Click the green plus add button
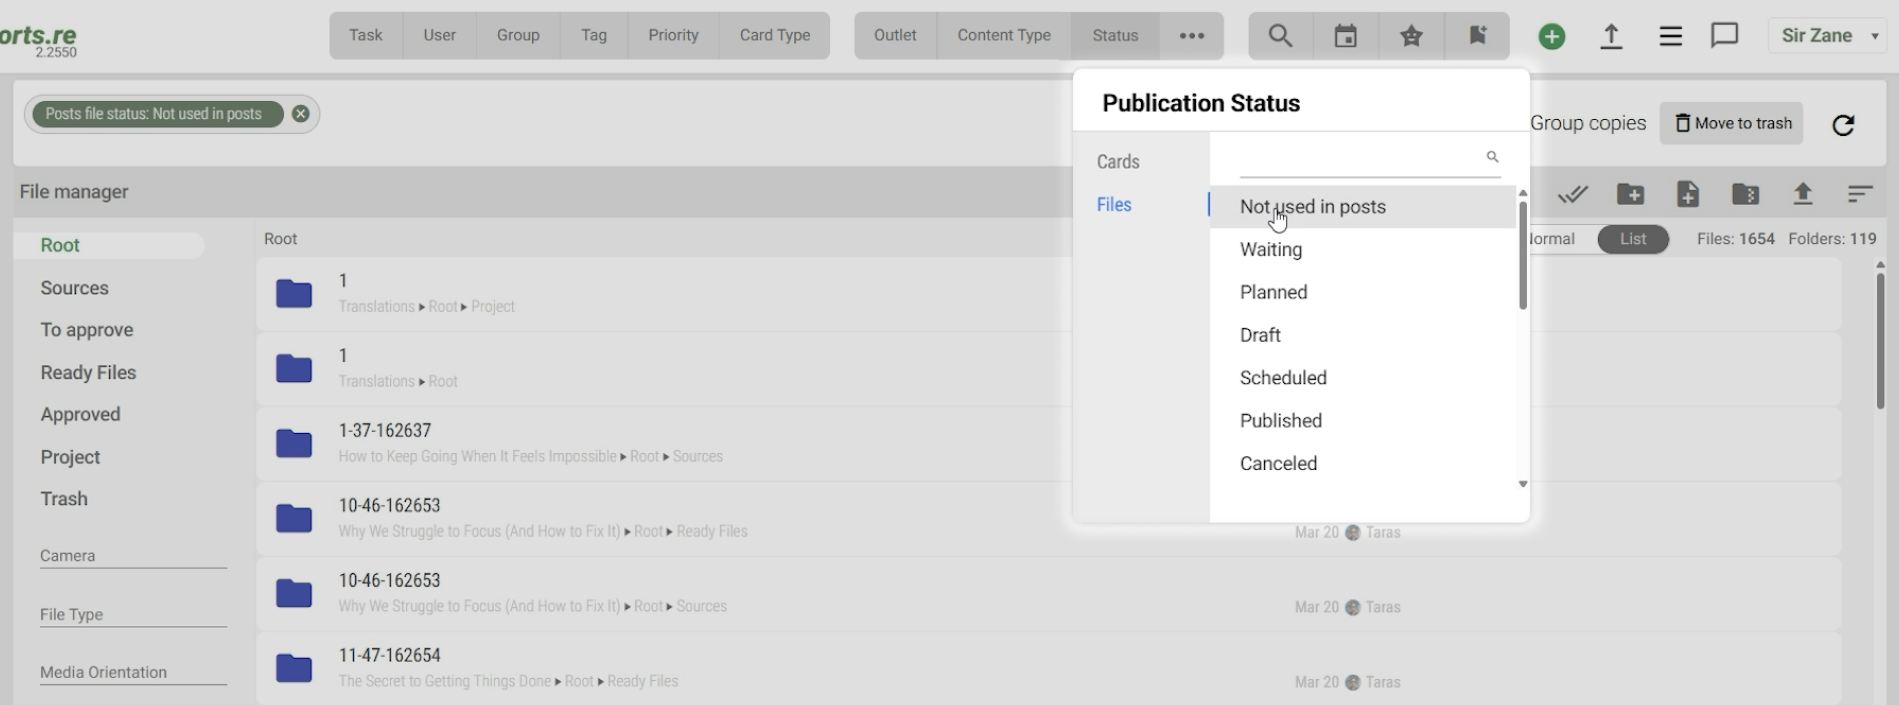 [x=1551, y=37]
